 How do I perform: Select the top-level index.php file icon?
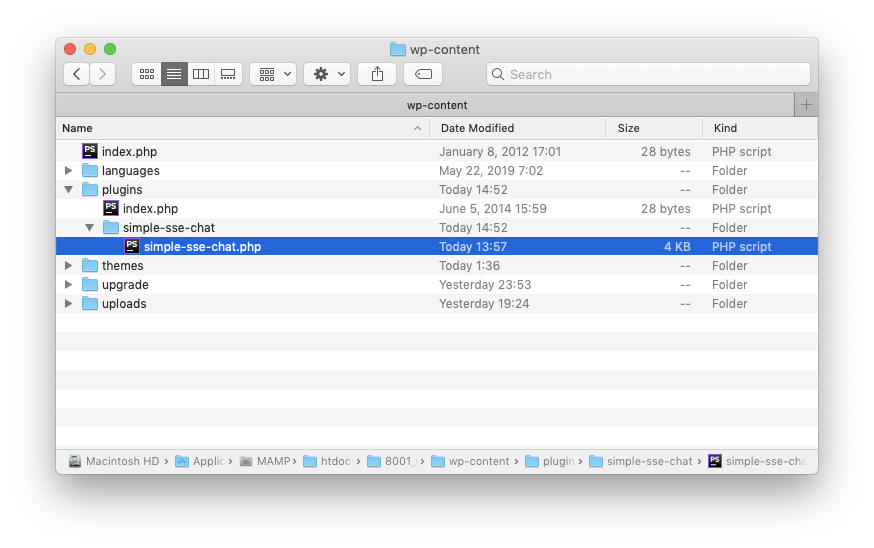(90, 151)
